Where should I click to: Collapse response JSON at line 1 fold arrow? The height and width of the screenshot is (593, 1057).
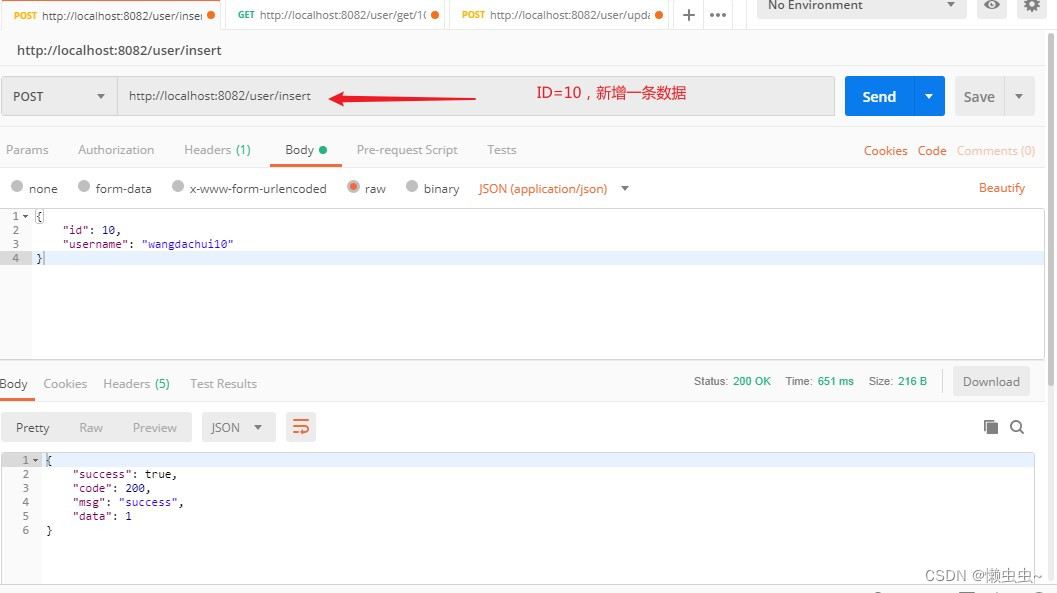click(36, 460)
